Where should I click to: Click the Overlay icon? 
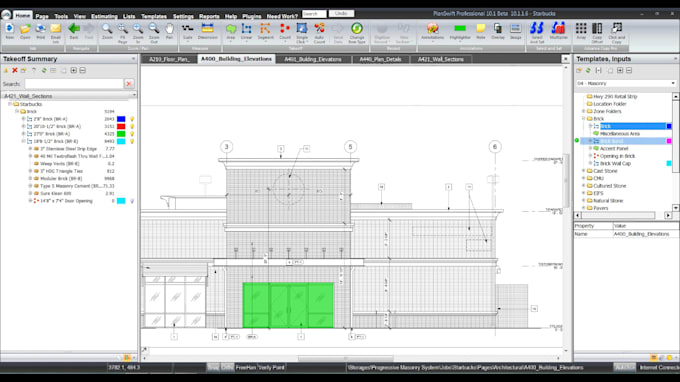coord(498,29)
